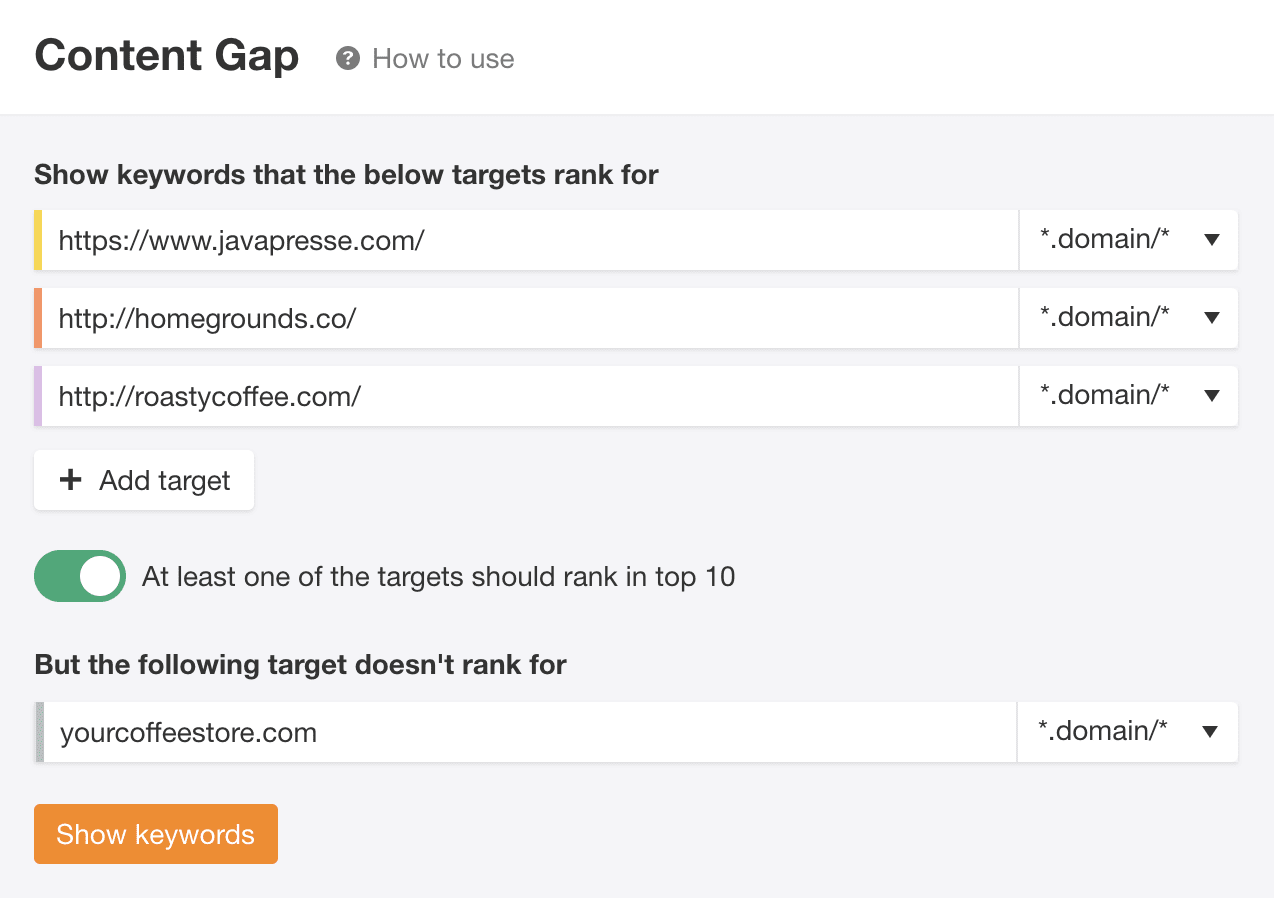Open the mode dropdown for javapresse.com
Viewport: 1274px width, 898px height.
click(1128, 240)
